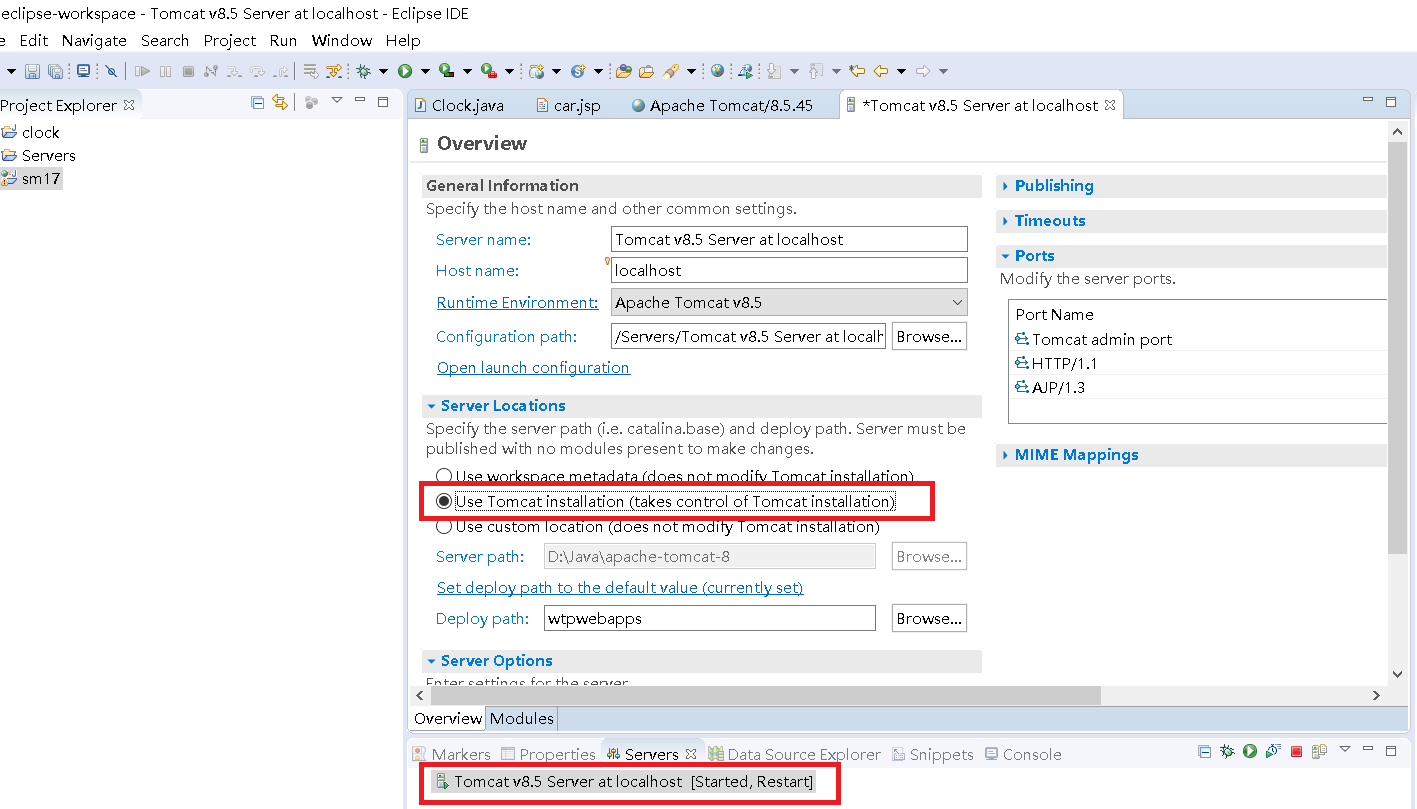The width and height of the screenshot is (1417, 809).
Task: Click the Runtime Environment link
Action: tap(517, 303)
